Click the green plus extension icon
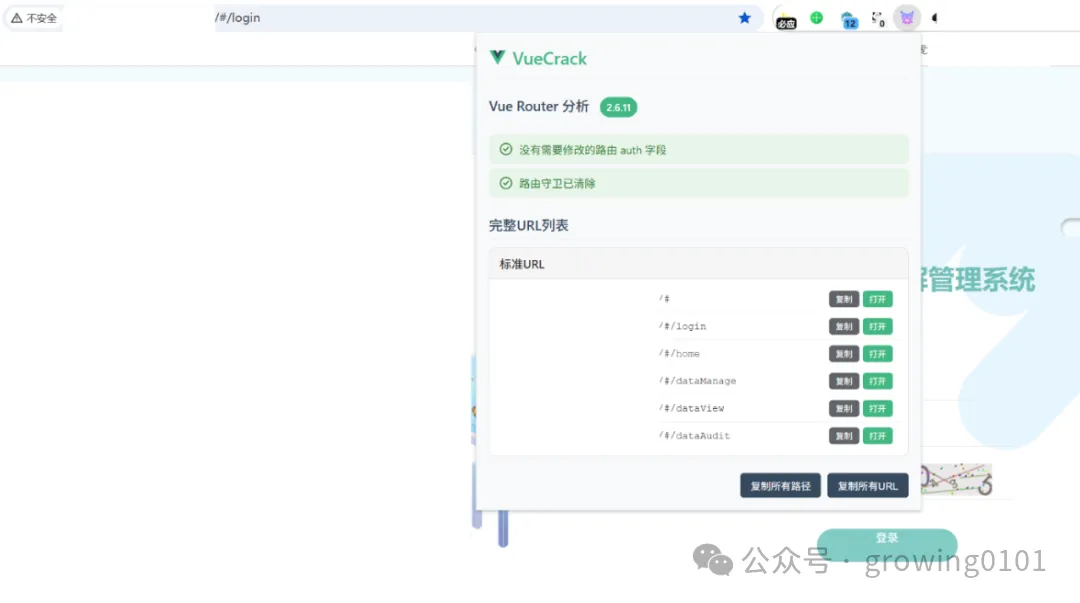 (x=816, y=17)
